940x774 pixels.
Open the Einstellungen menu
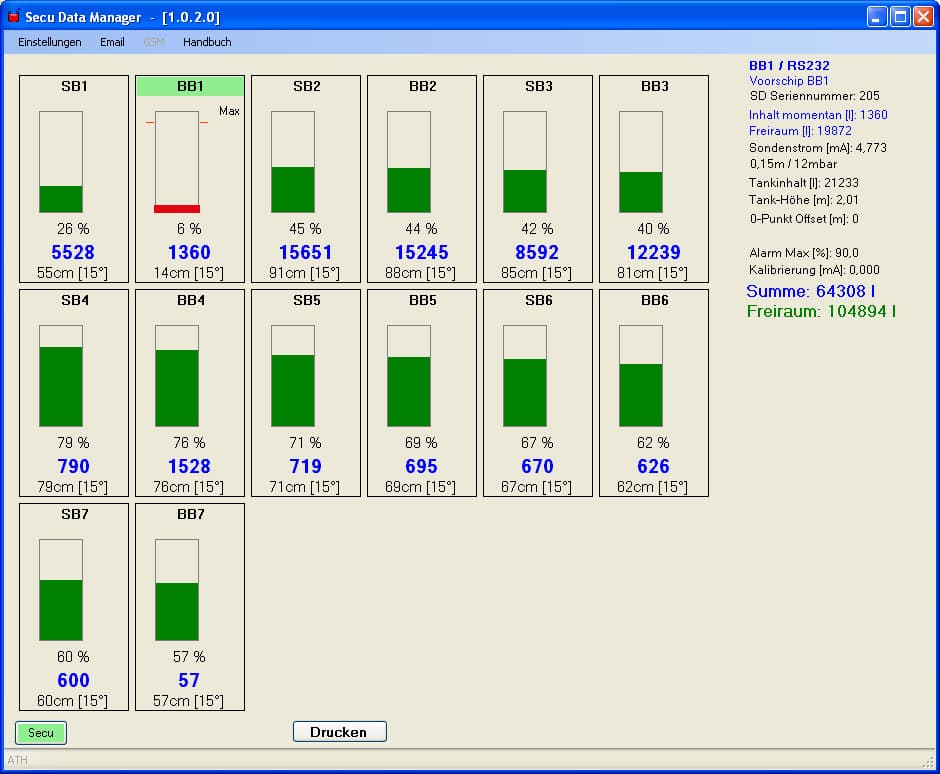click(50, 42)
